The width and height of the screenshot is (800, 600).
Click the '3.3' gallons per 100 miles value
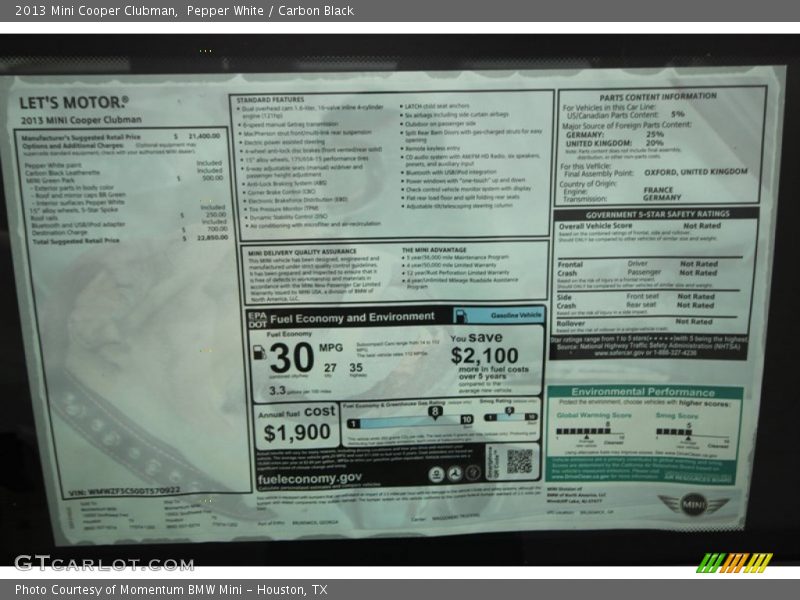click(x=277, y=390)
